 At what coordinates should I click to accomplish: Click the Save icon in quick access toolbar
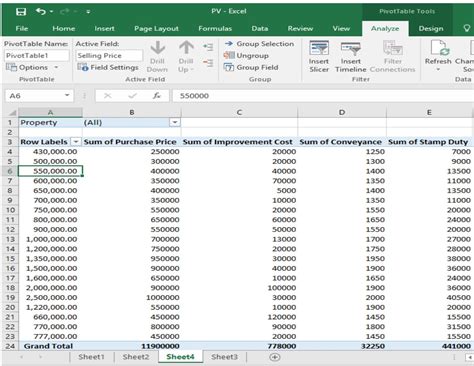[x=21, y=12]
